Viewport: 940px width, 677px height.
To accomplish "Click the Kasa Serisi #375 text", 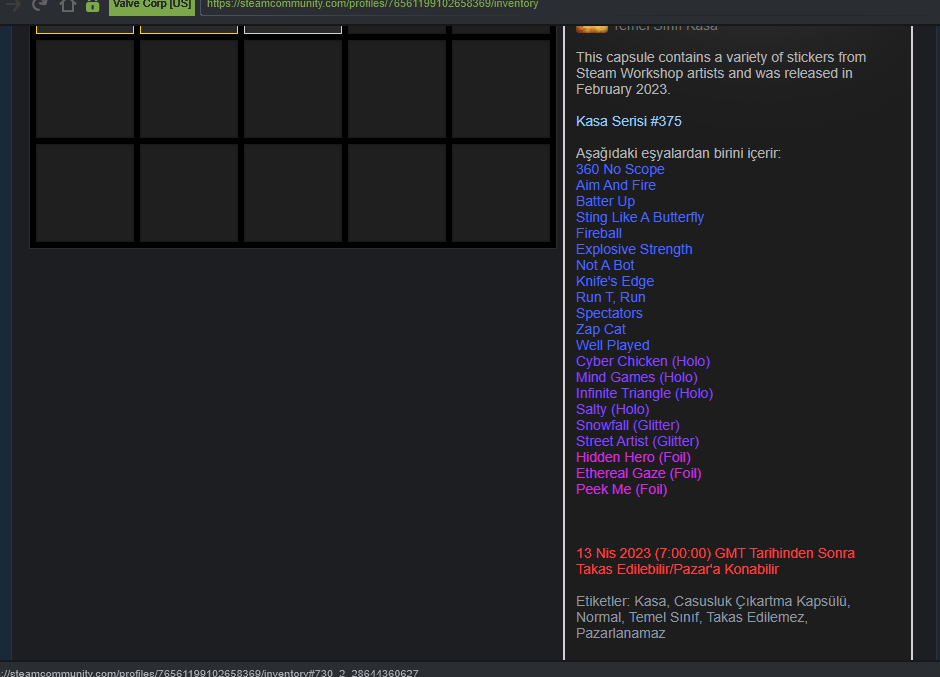I will 628,121.
